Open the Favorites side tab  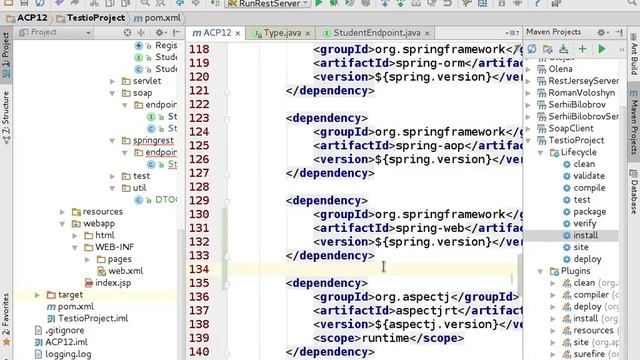pyautogui.click(x=6, y=319)
